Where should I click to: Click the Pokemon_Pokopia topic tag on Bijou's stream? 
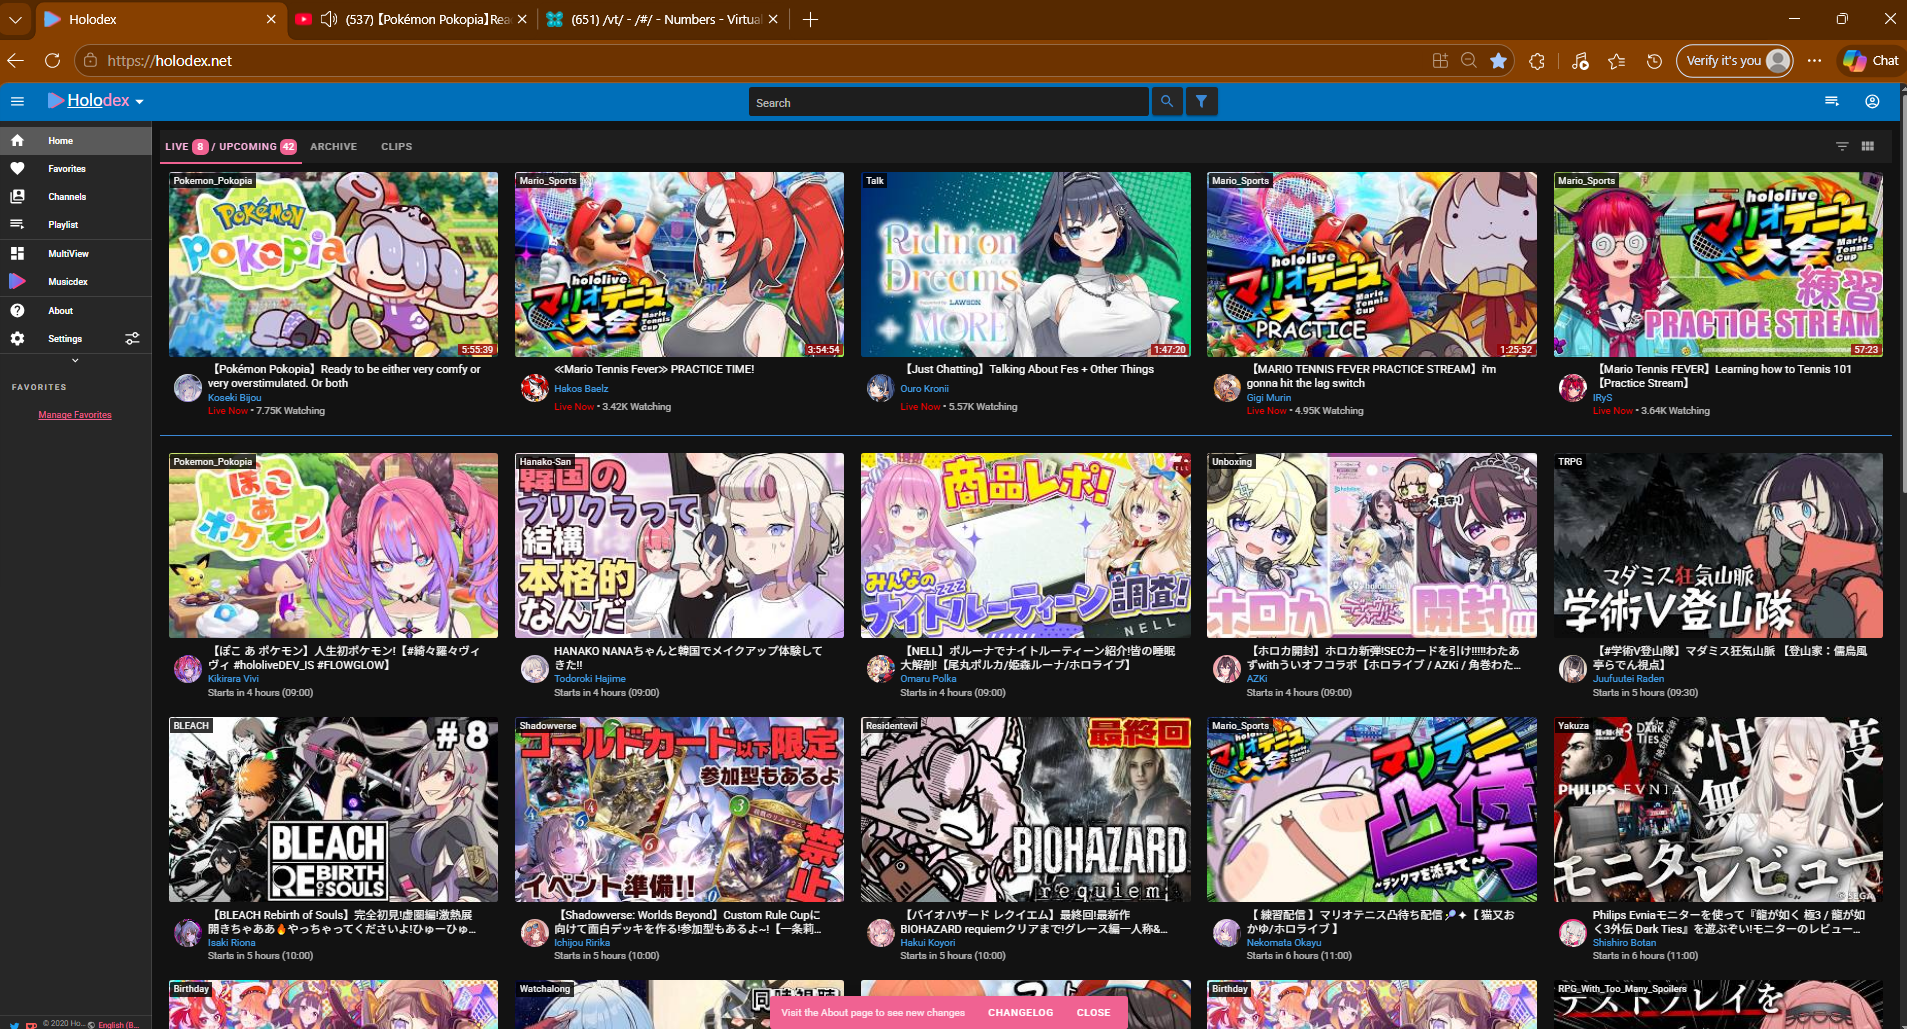coord(213,181)
